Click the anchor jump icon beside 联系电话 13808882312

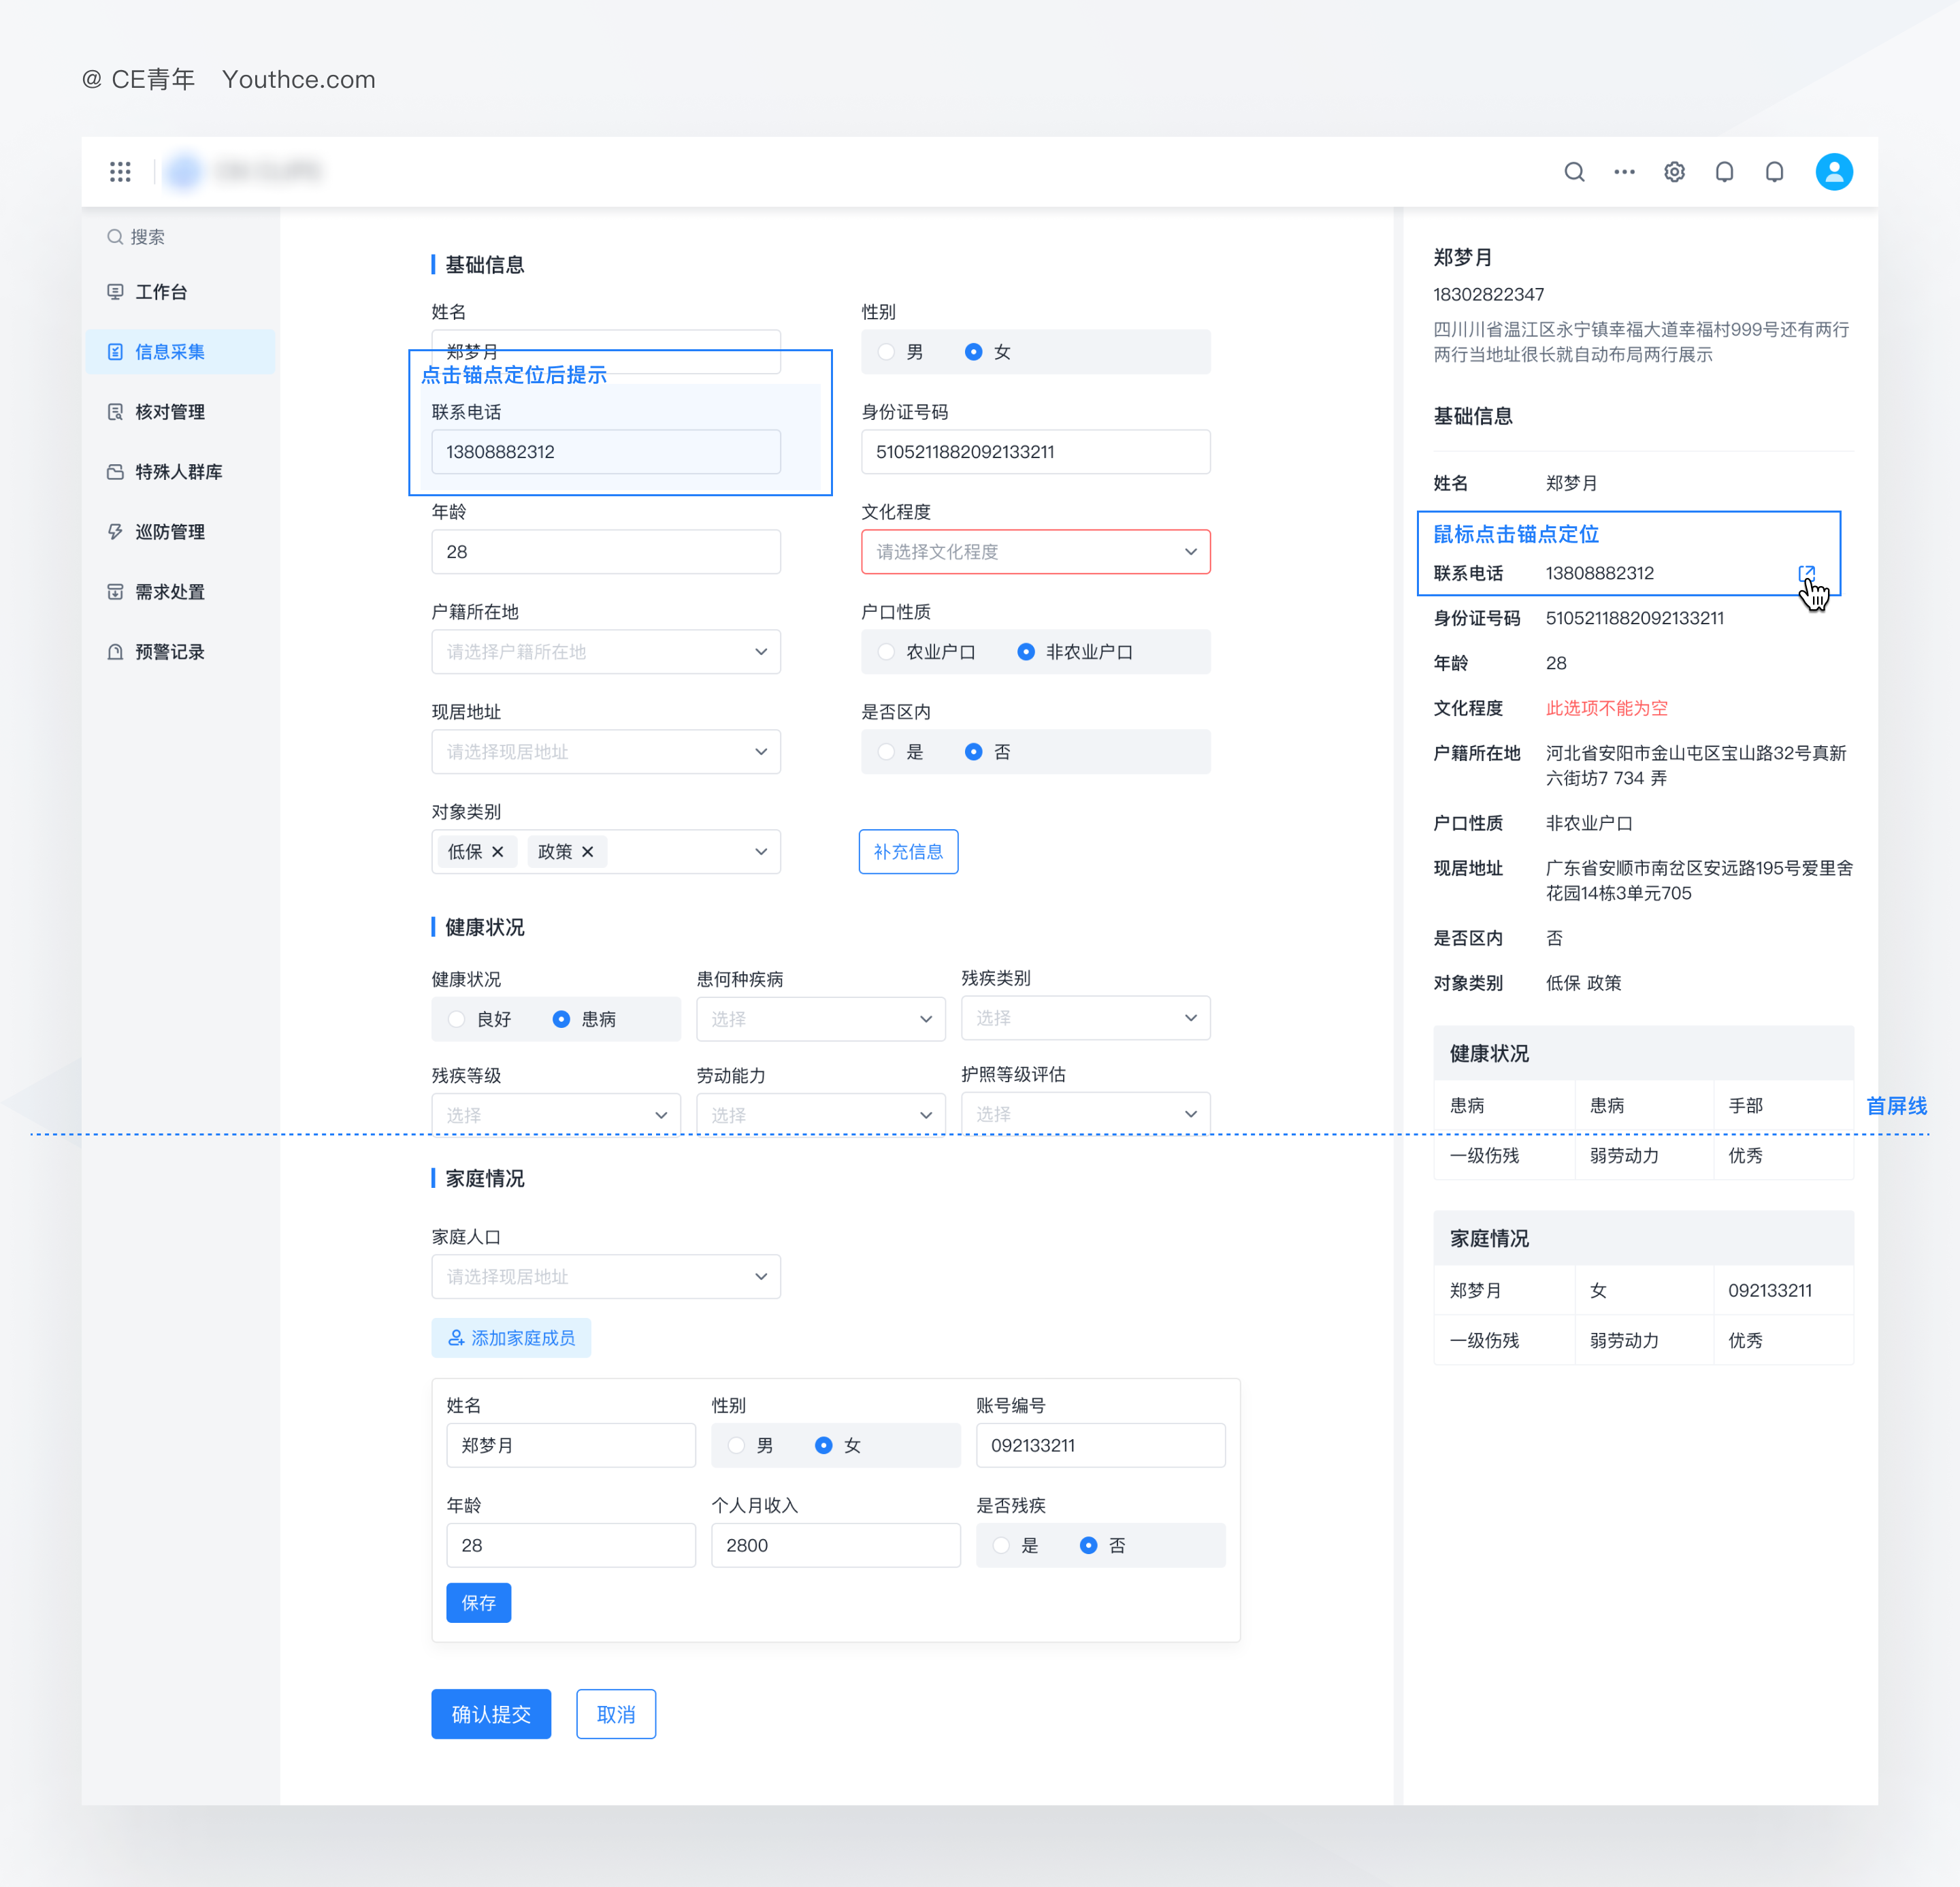pyautogui.click(x=1806, y=573)
